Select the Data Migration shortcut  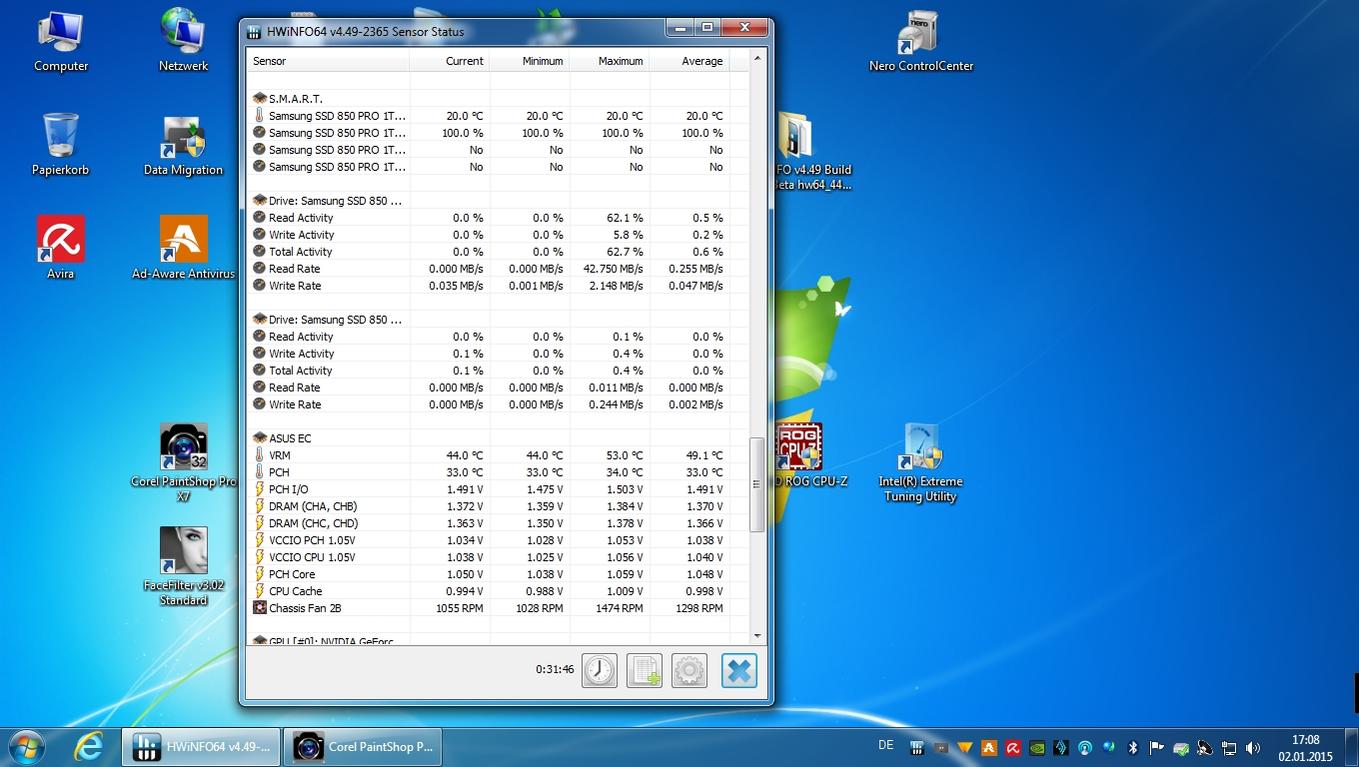[184, 146]
